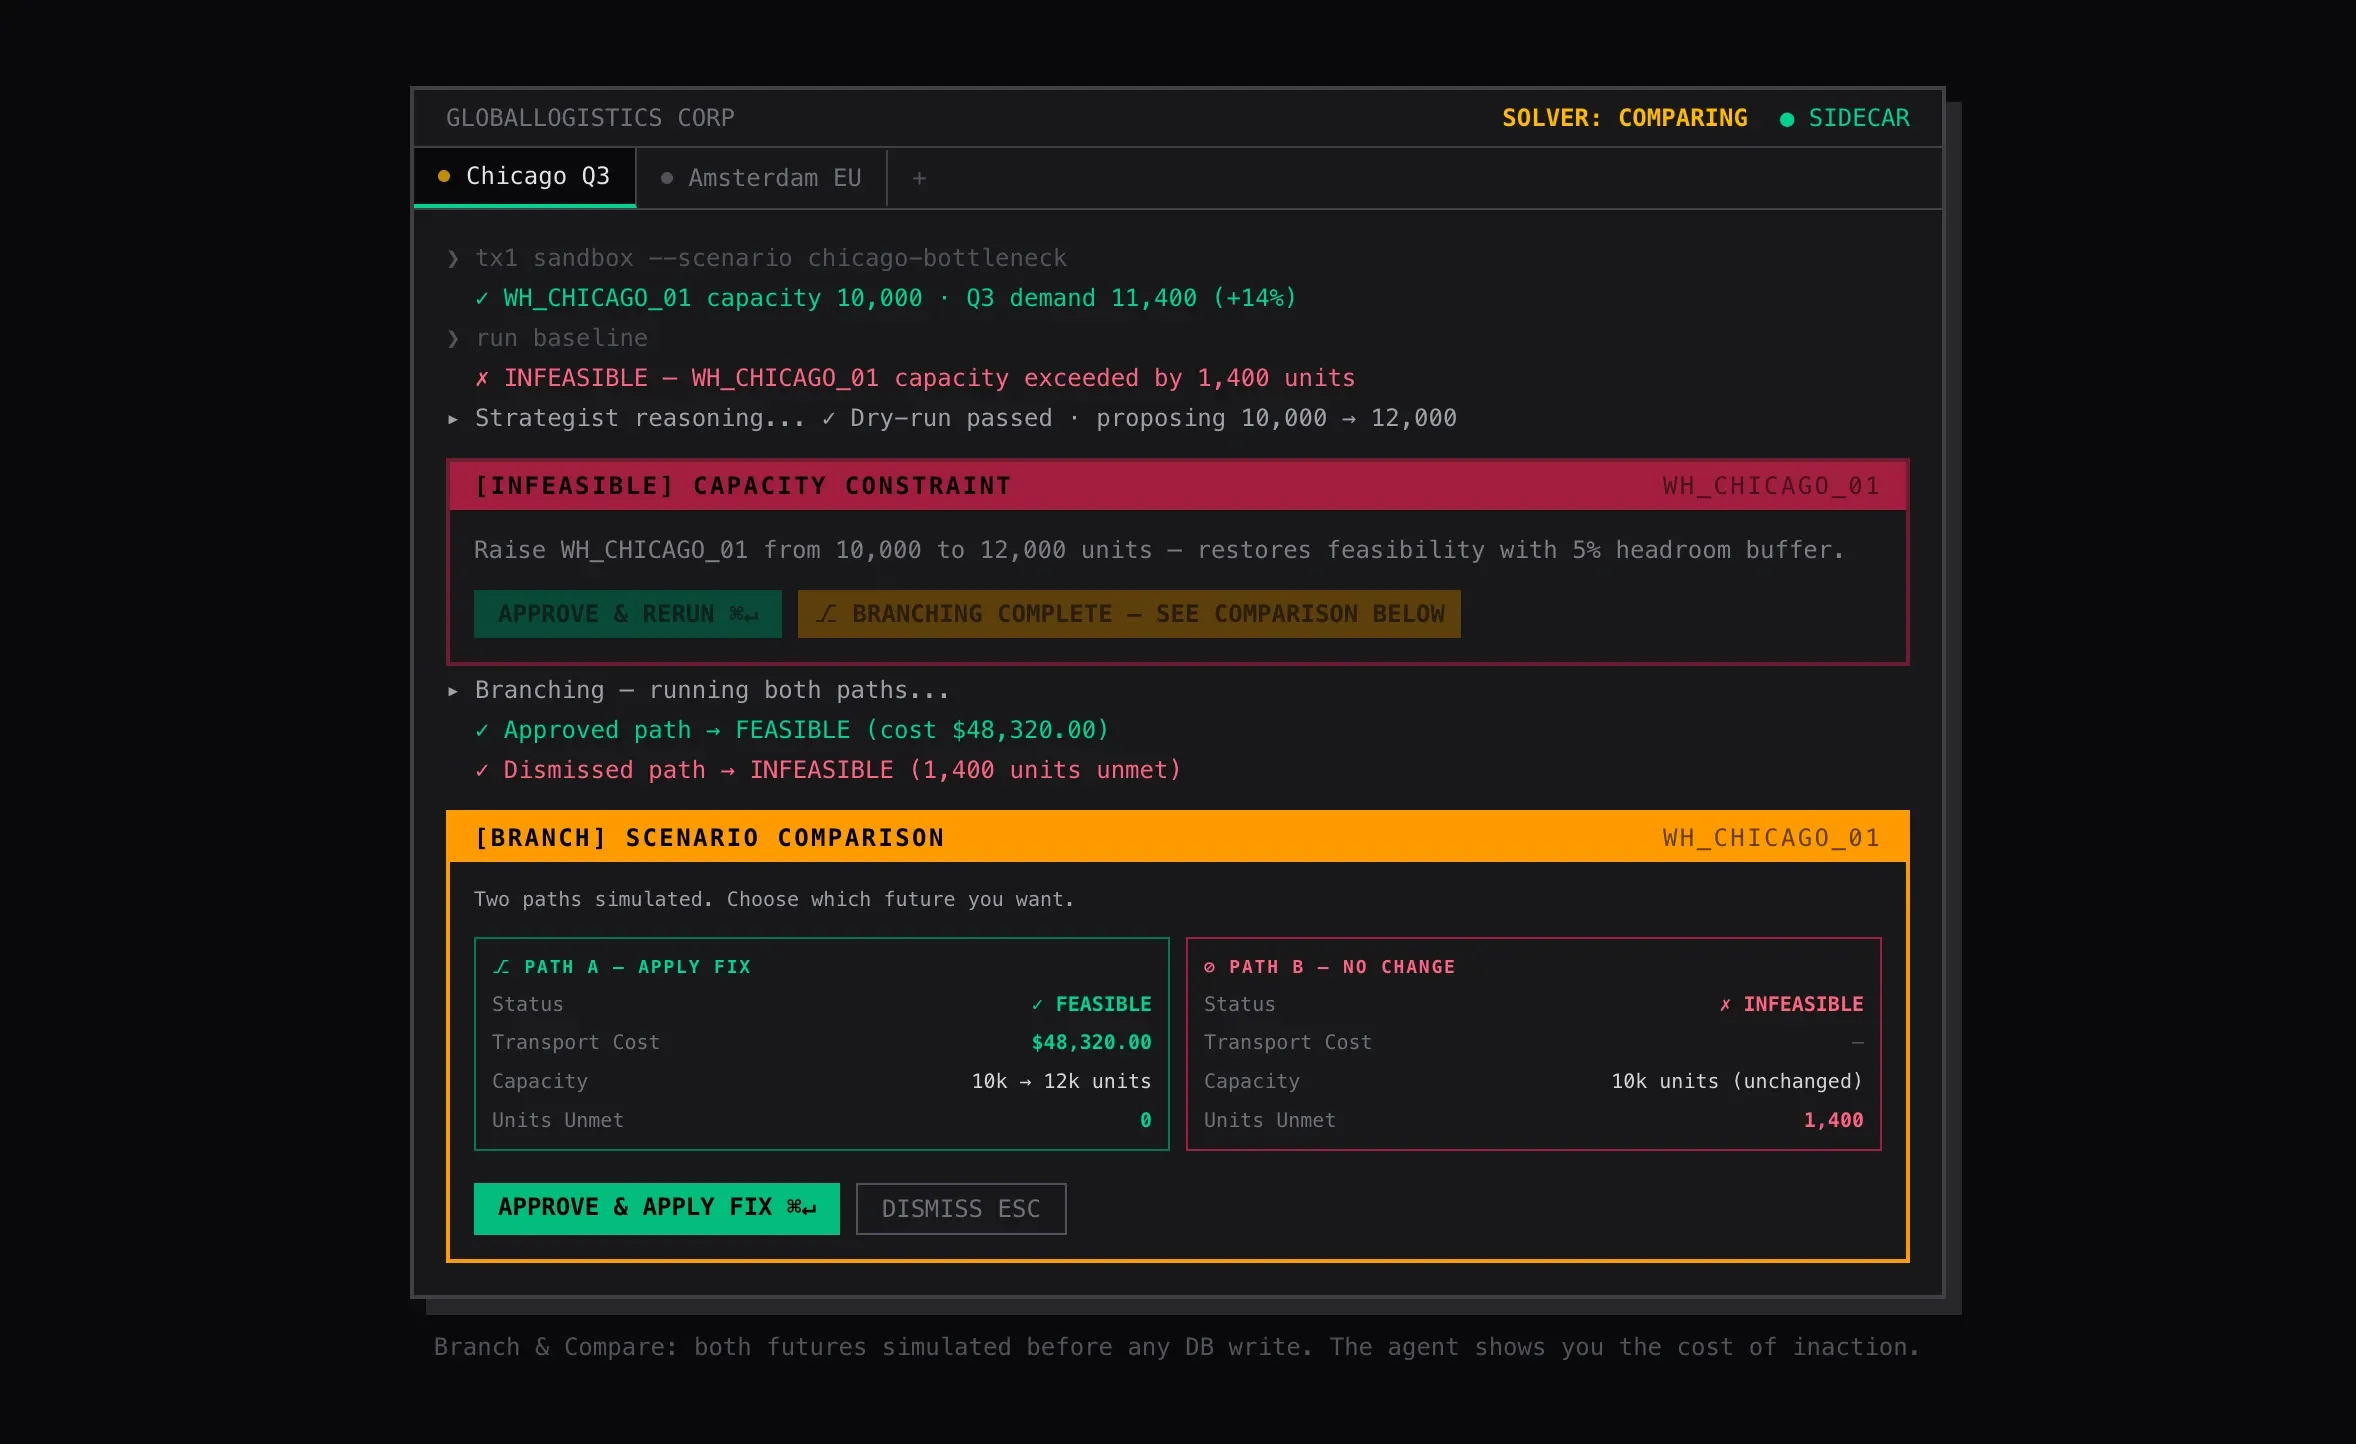The image size is (2356, 1444).
Task: Click the tx1 sandbox --scenario command text
Action: click(771, 258)
